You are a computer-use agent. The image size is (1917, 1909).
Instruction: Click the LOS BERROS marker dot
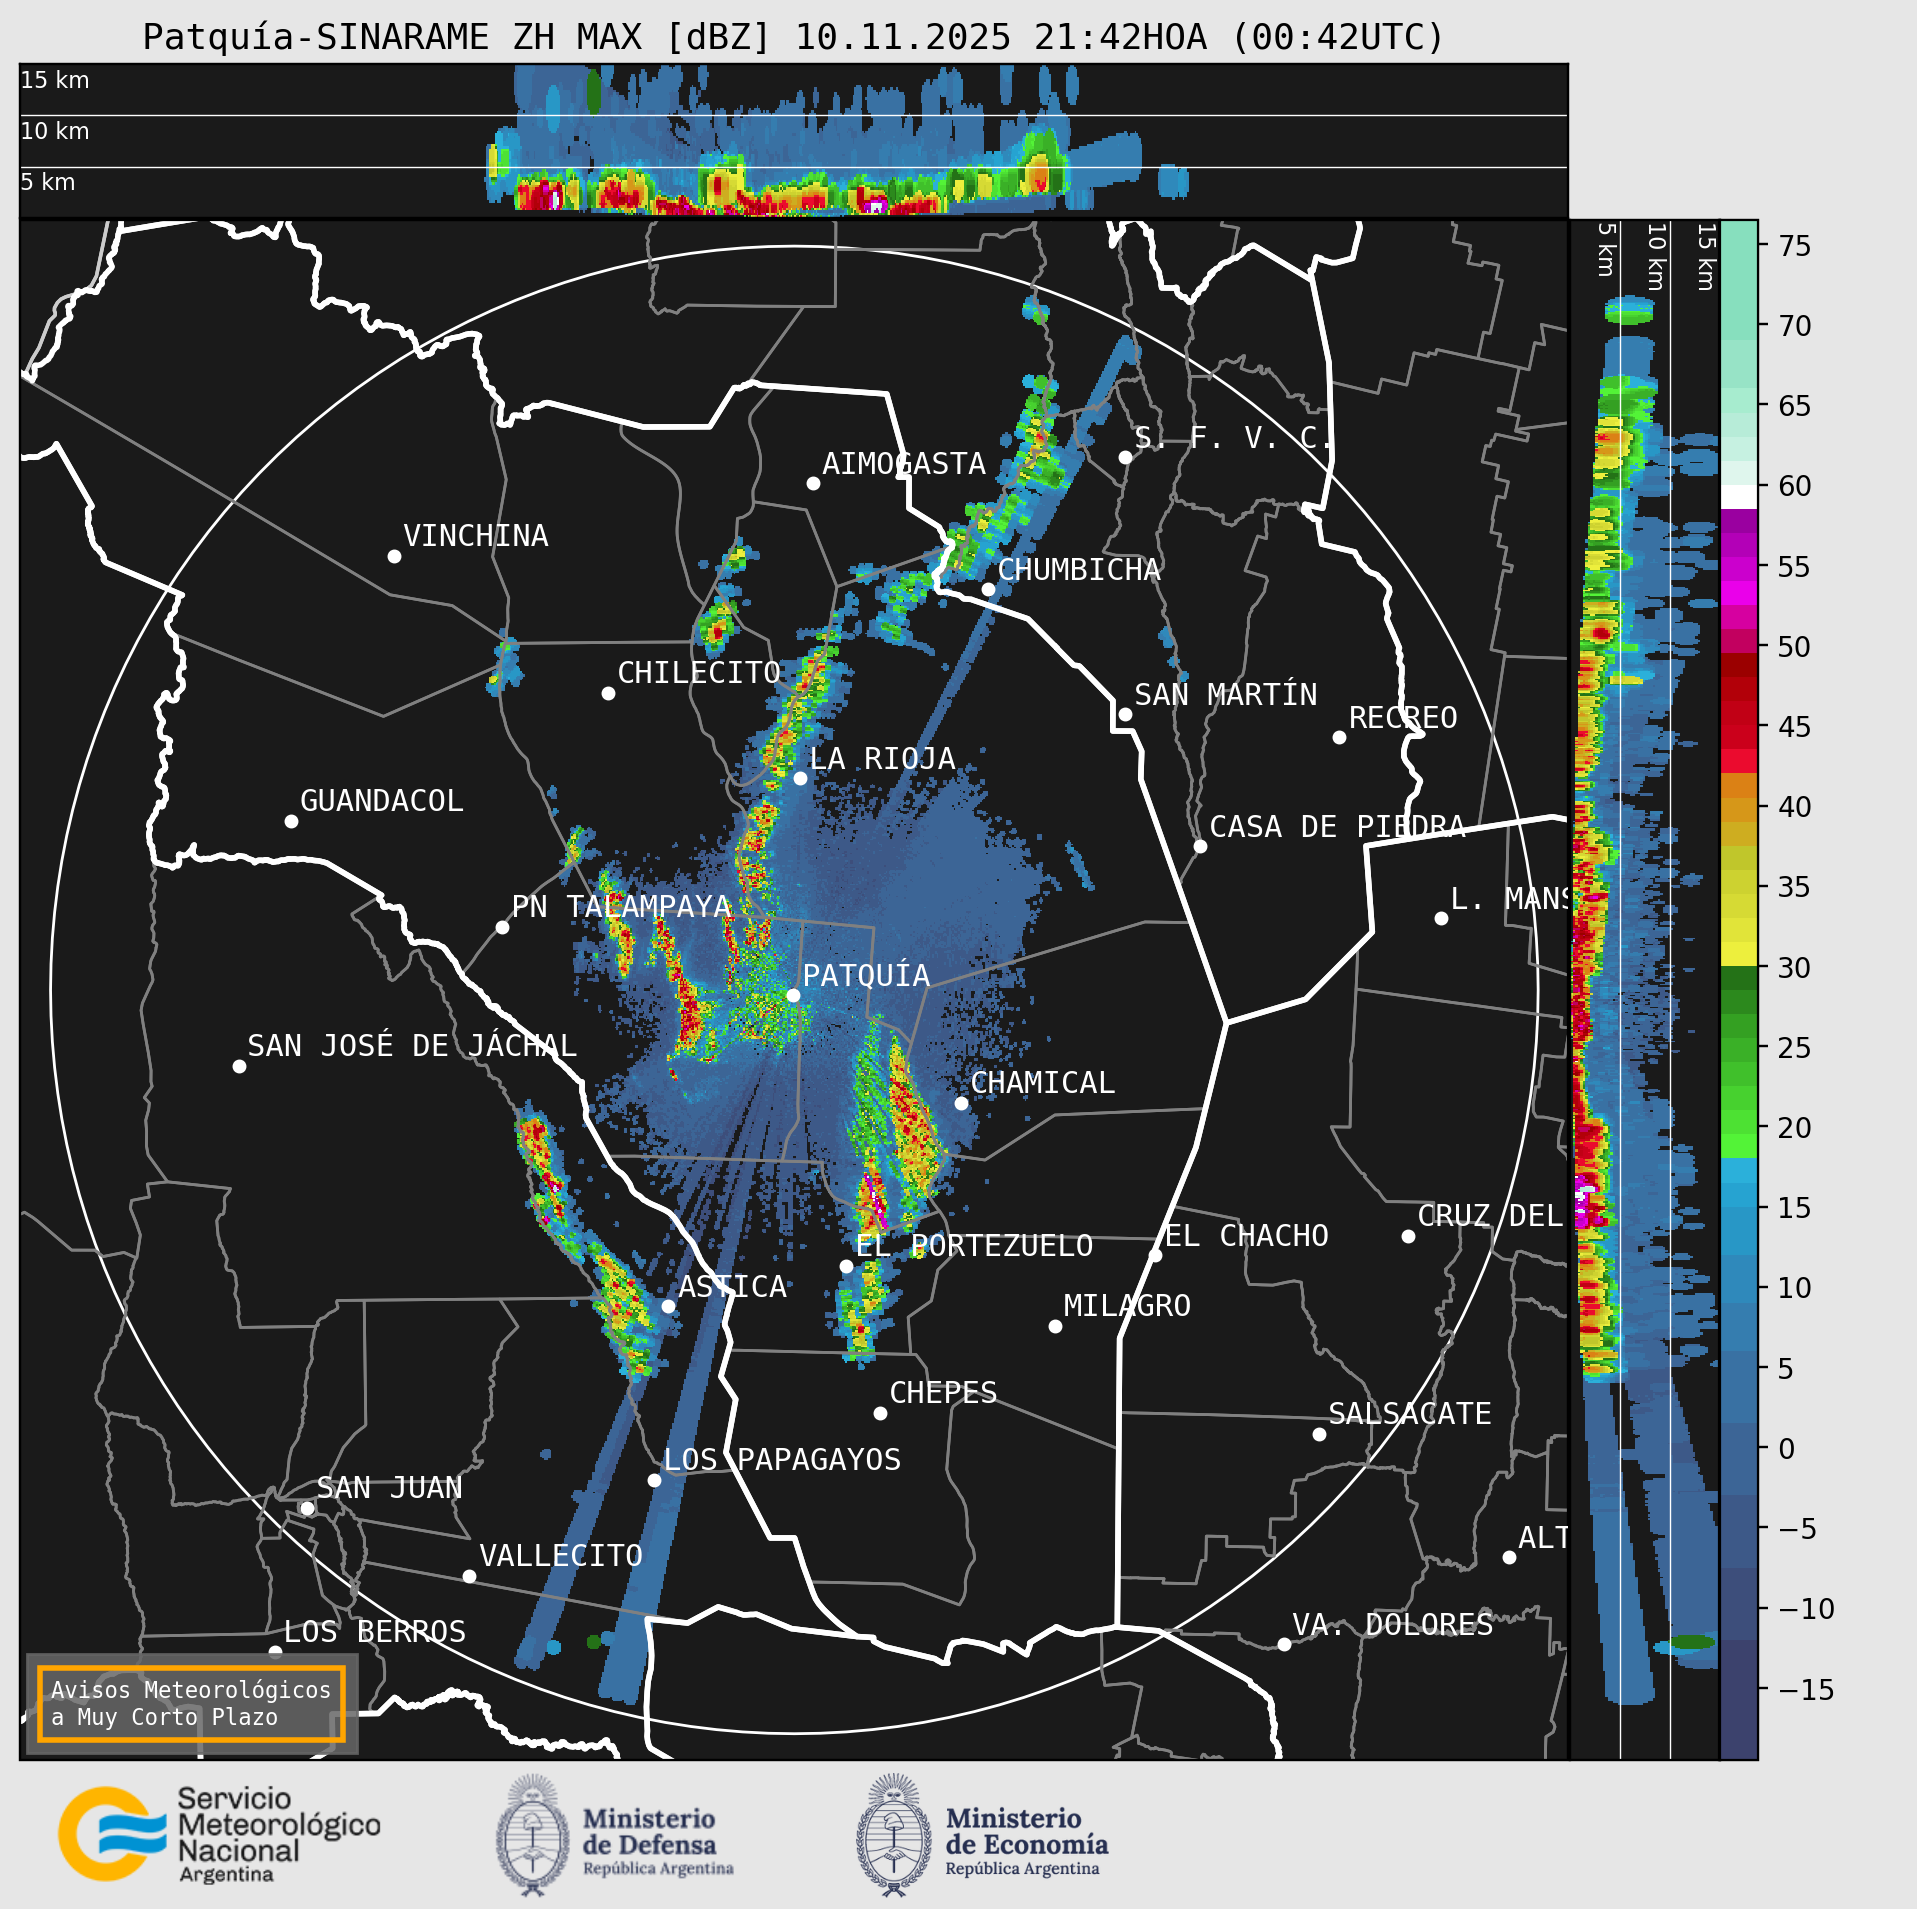pyautogui.click(x=275, y=1652)
